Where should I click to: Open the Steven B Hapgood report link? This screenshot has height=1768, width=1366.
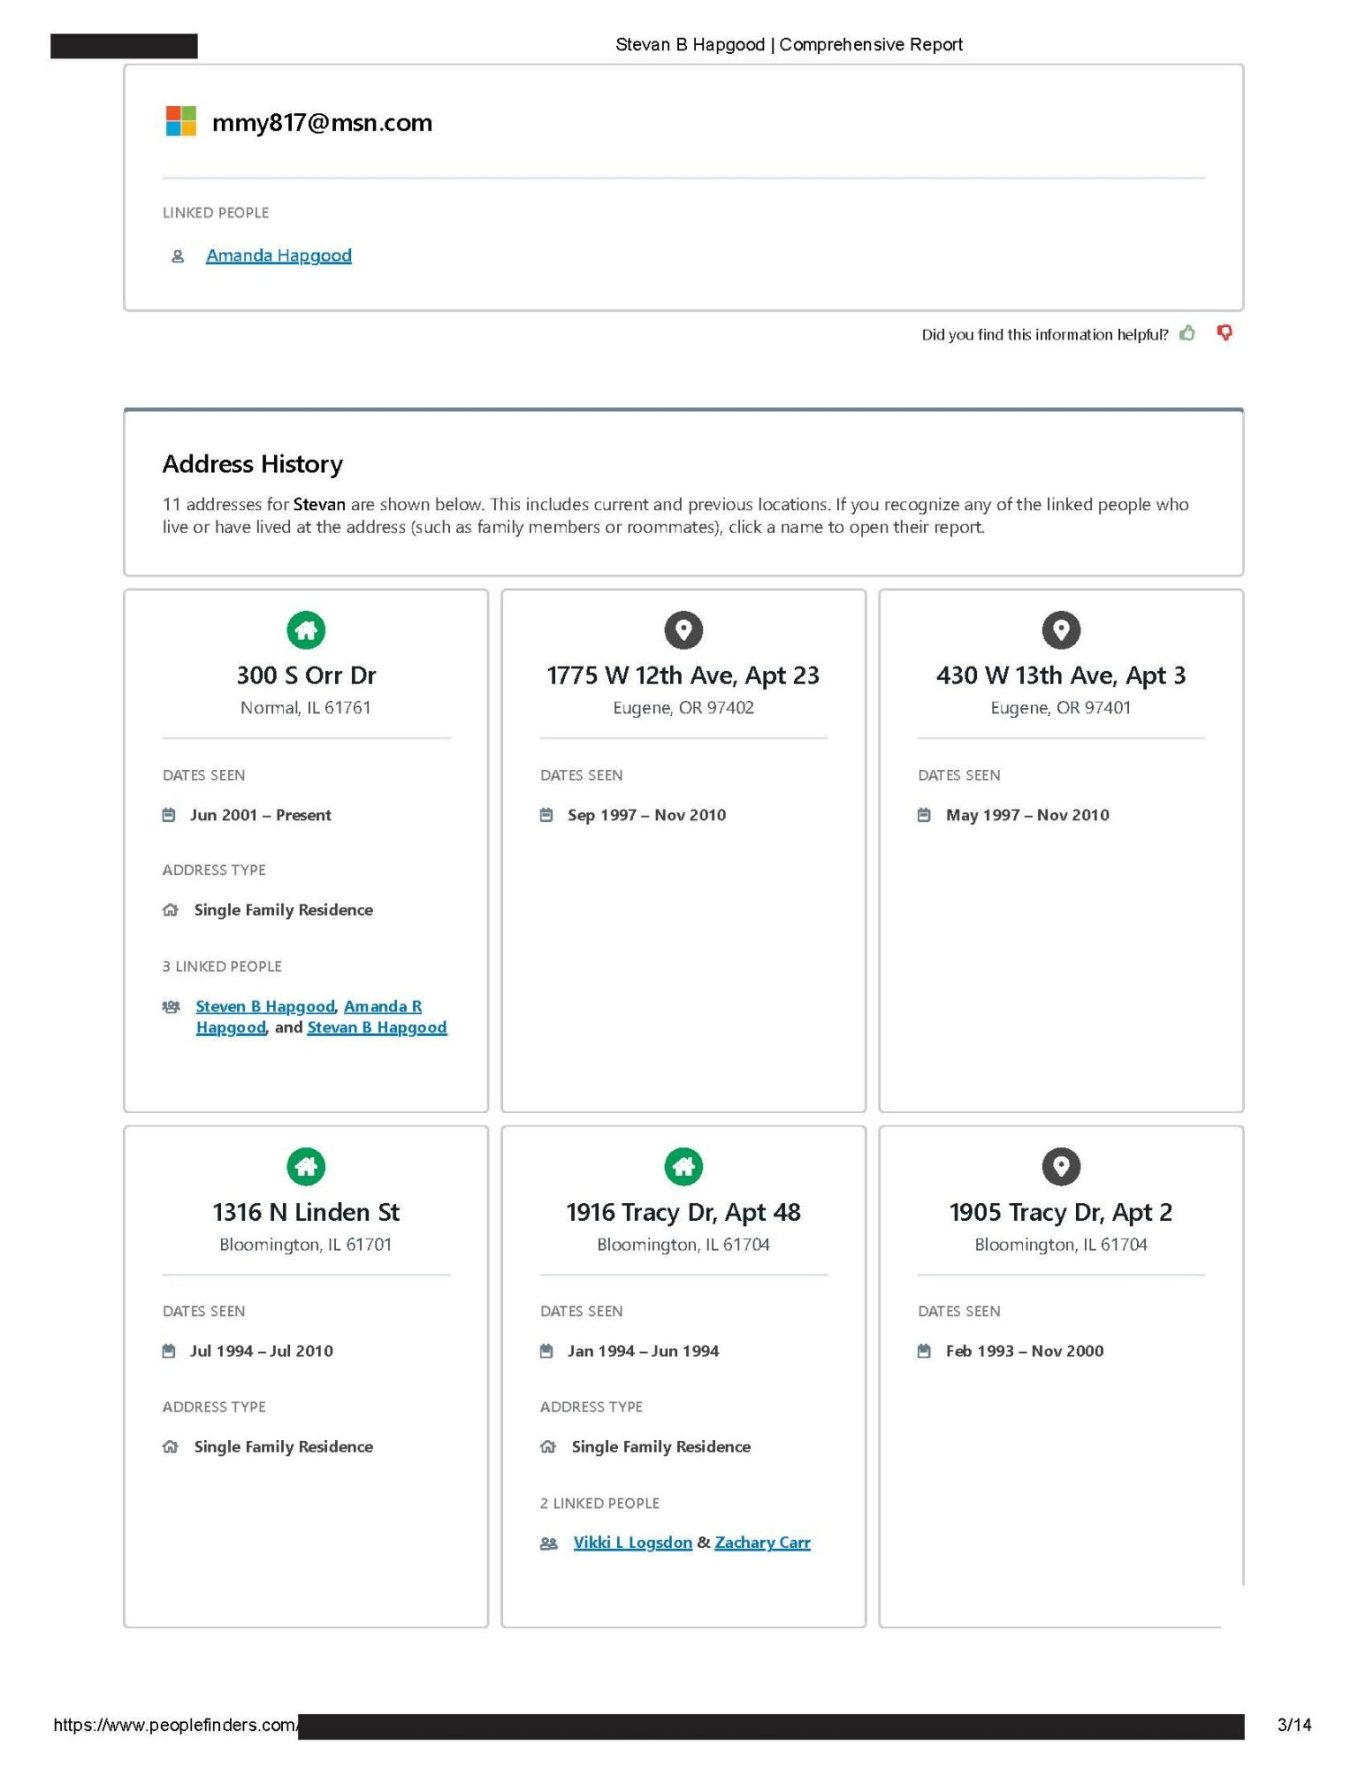pos(265,1007)
